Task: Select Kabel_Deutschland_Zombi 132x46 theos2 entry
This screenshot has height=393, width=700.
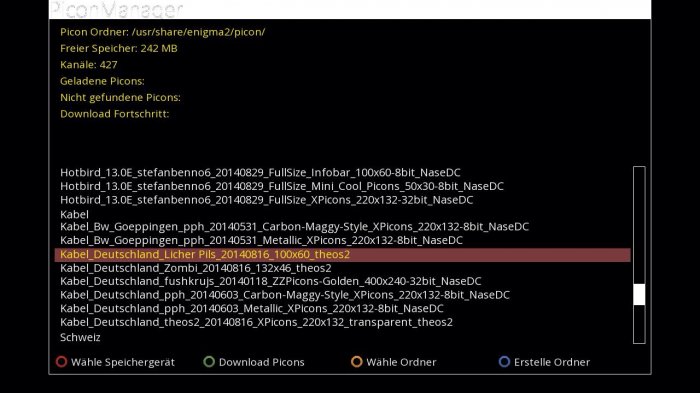Action: 196,268
